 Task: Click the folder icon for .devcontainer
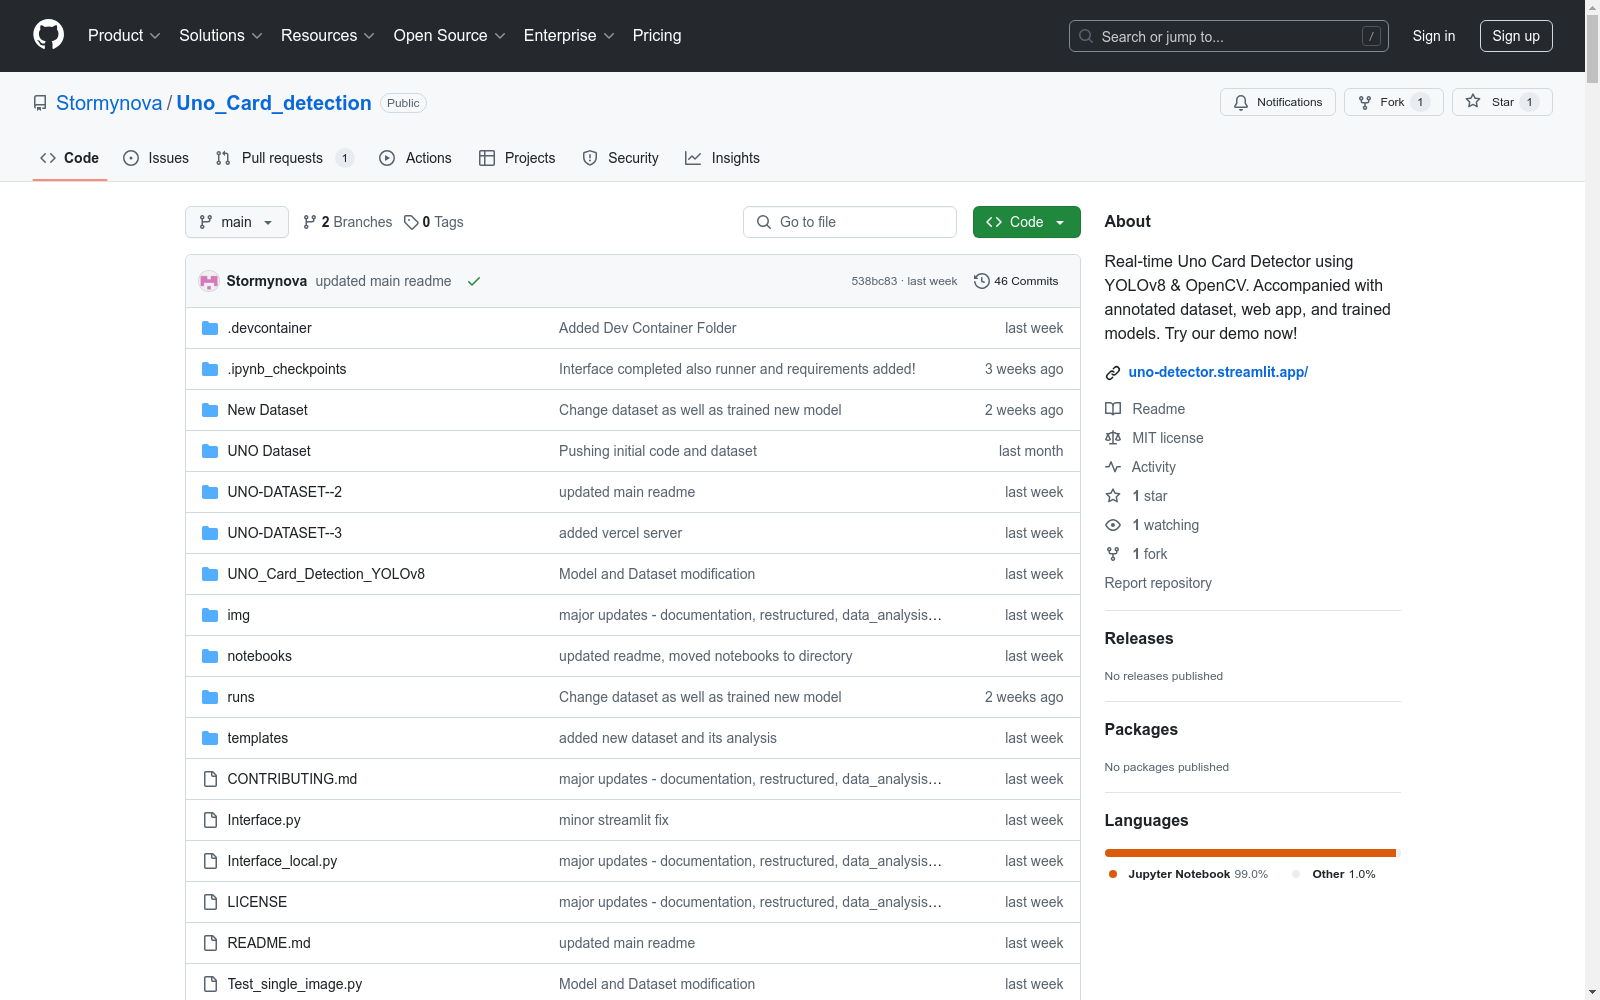pyautogui.click(x=210, y=328)
